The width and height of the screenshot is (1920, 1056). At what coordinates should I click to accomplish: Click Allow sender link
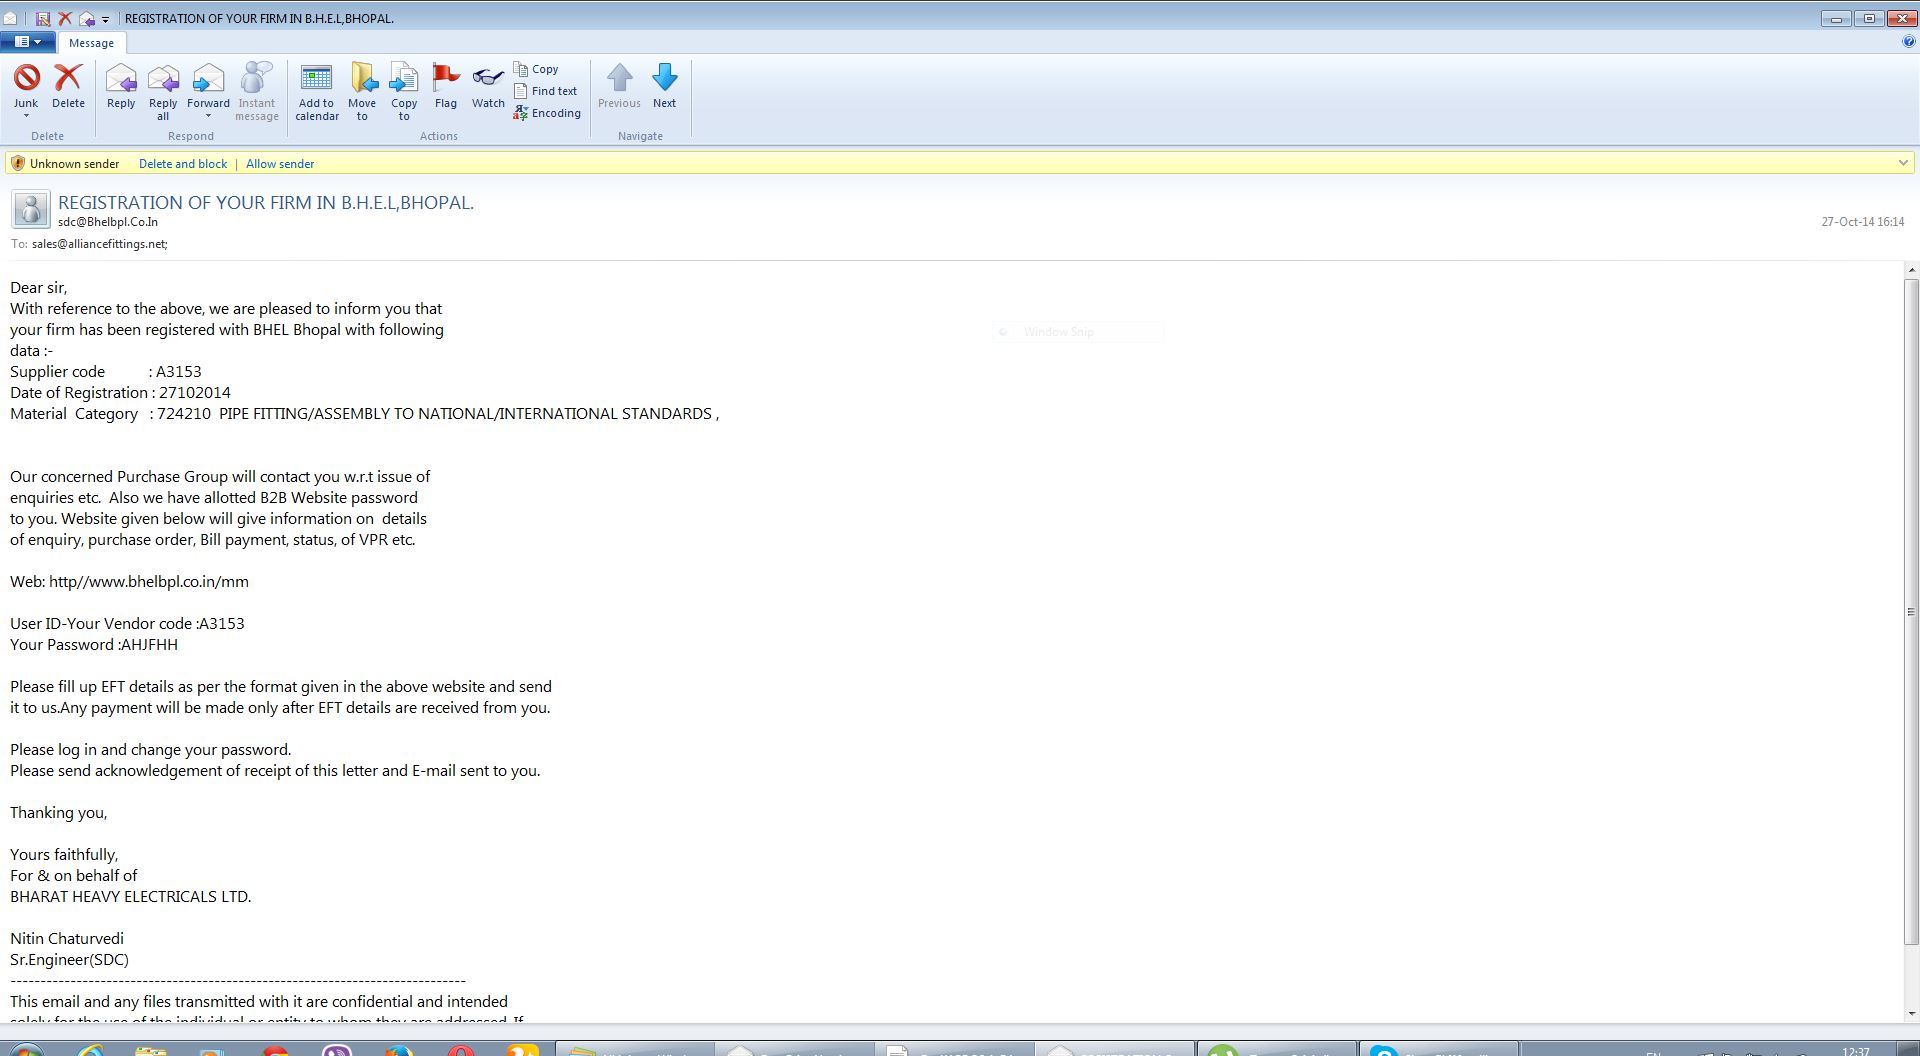pyautogui.click(x=280, y=164)
